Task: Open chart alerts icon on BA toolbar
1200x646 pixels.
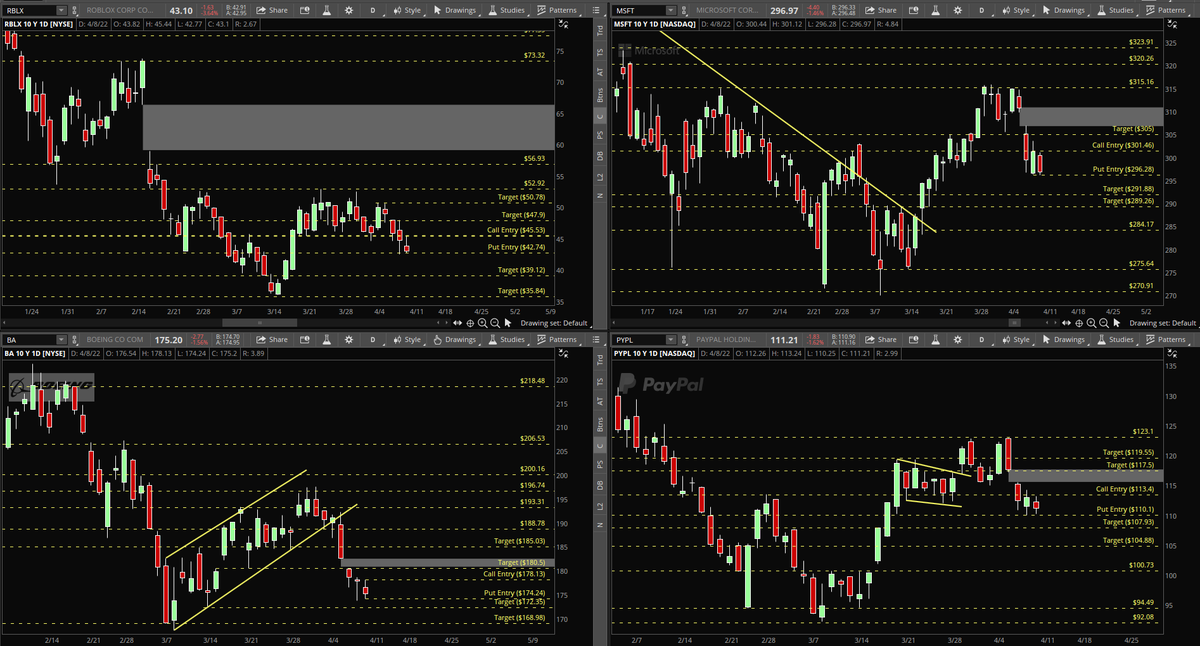Action: 305,339
